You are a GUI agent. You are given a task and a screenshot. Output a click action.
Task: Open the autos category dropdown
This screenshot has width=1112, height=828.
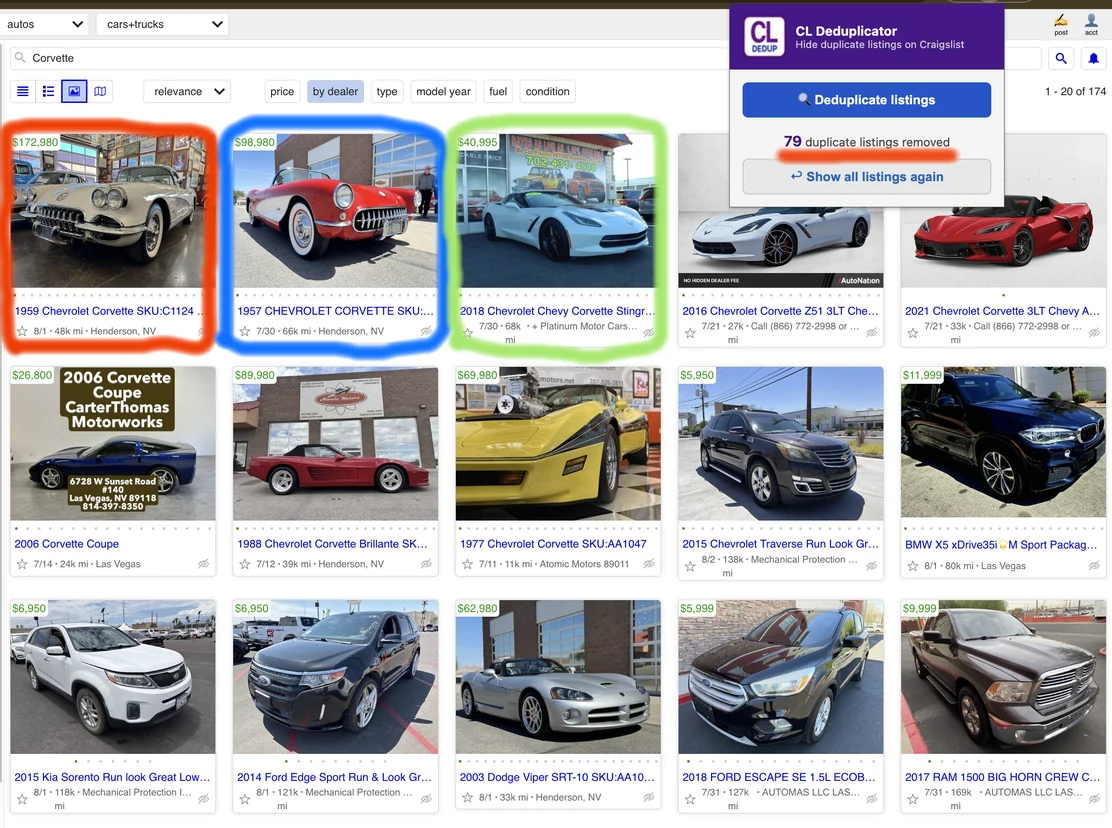(x=44, y=24)
